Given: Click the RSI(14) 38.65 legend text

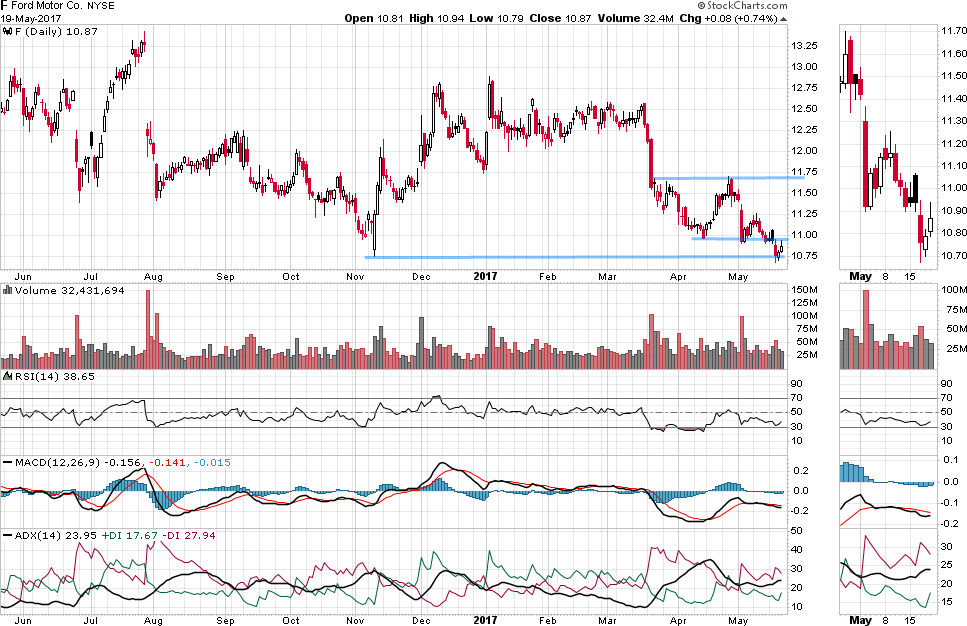Looking at the screenshot, I should click(x=55, y=376).
